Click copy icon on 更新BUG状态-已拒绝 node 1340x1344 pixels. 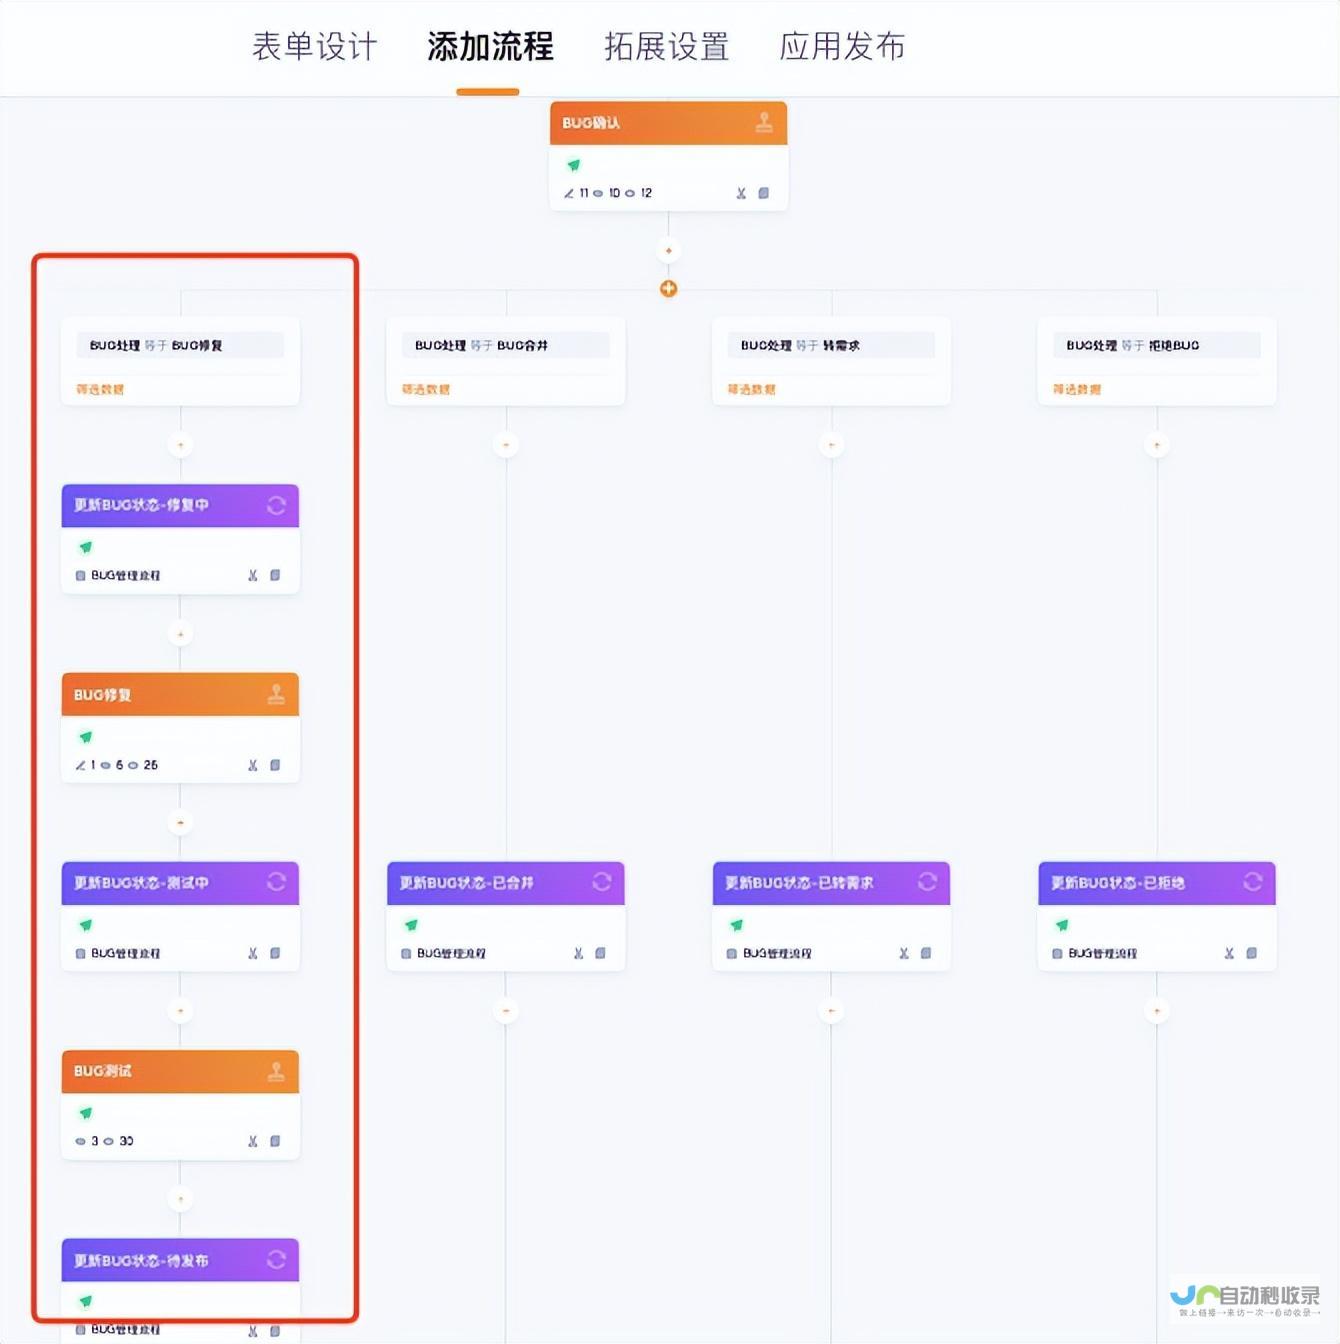click(1251, 953)
